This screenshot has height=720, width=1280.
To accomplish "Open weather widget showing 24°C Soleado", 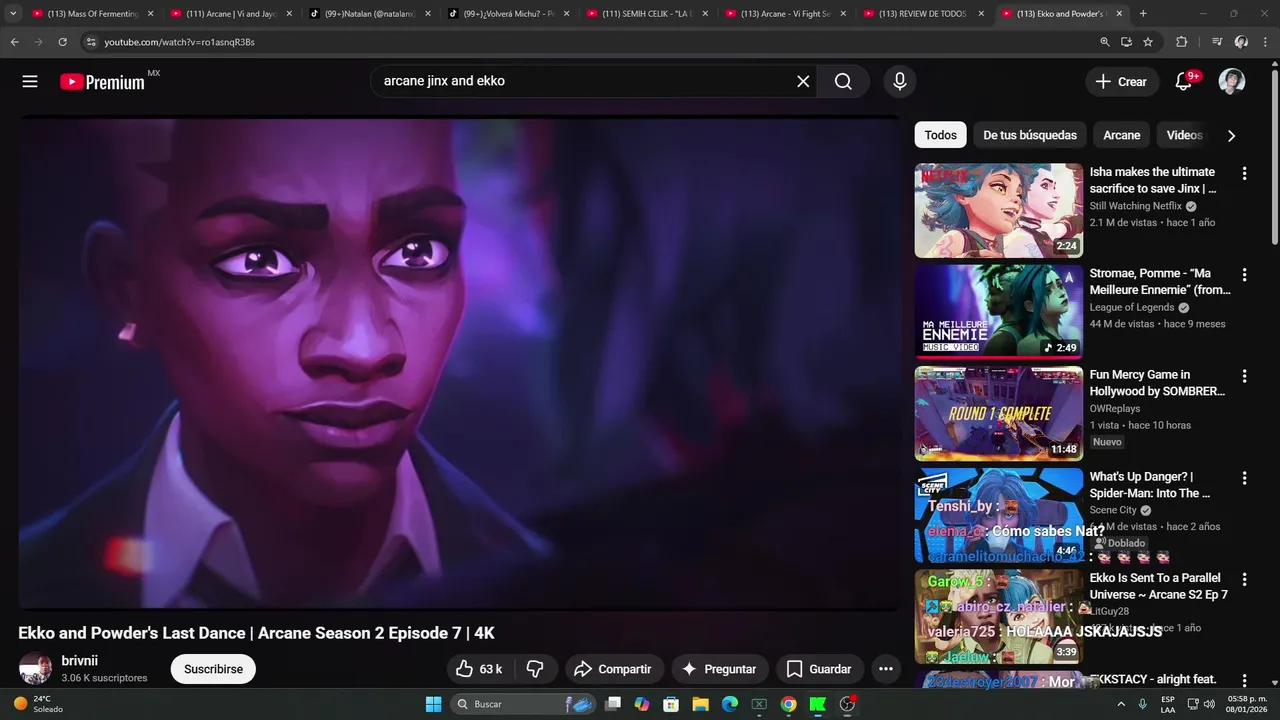I will coord(38,704).
